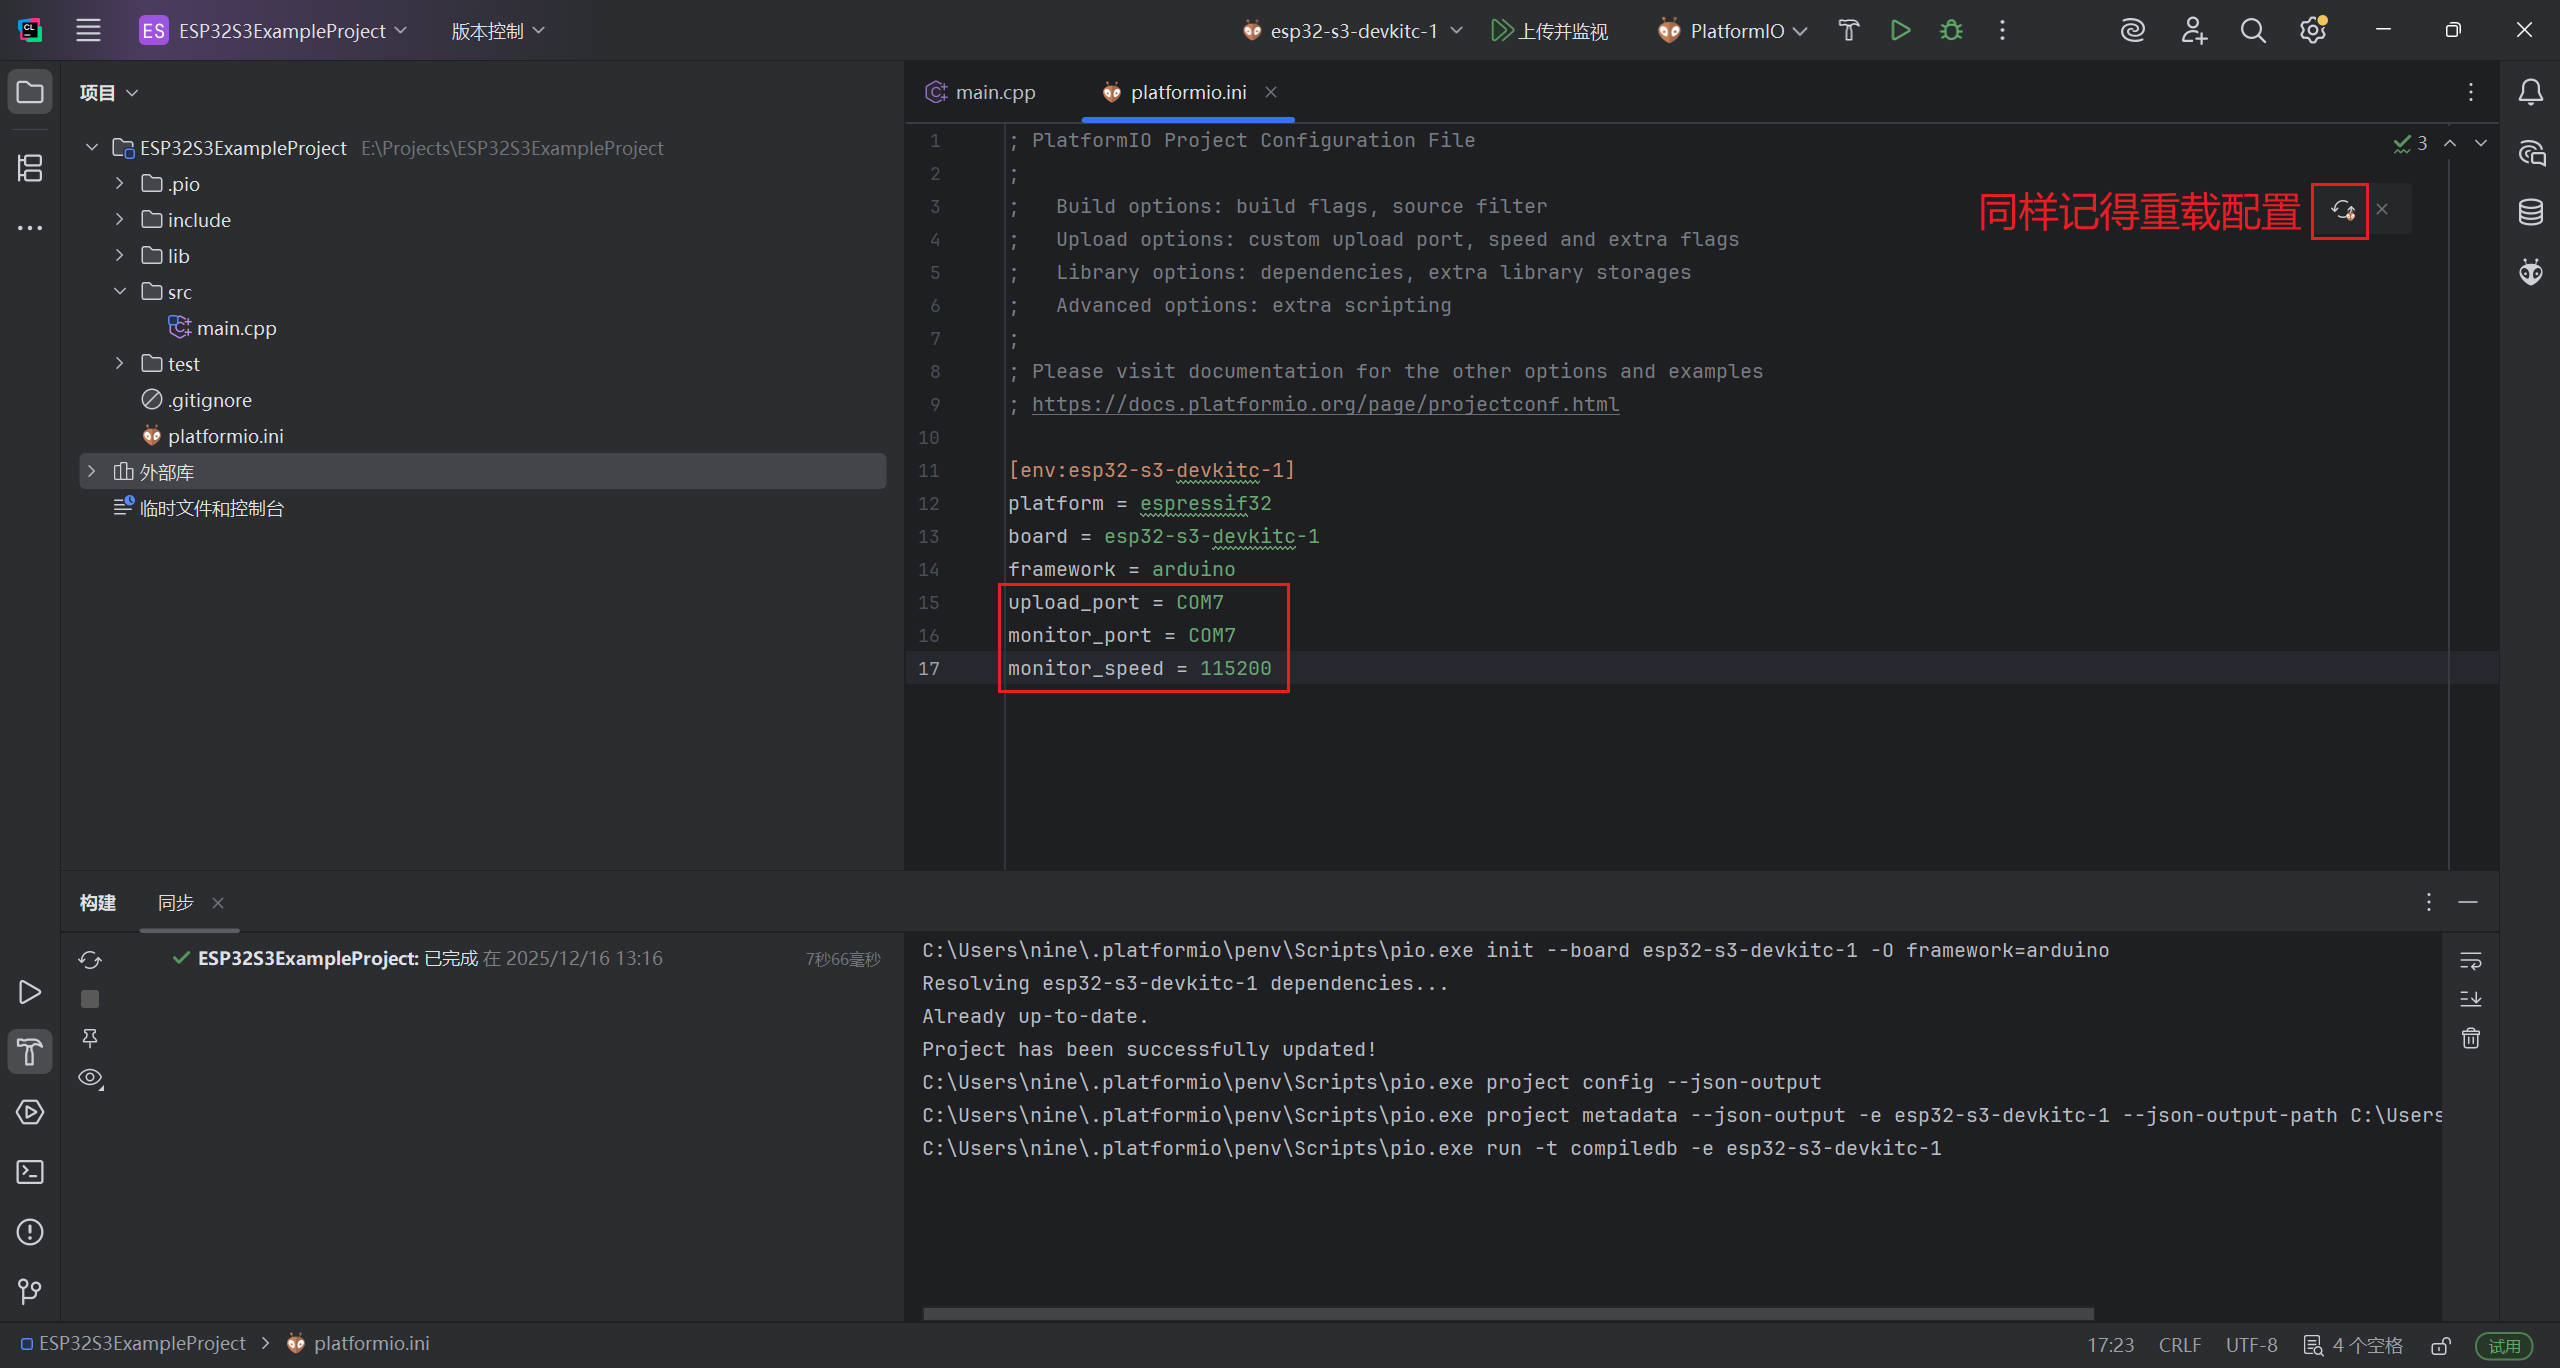Open the Terminal tool window icon
2560x1368 pixels.
click(30, 1172)
